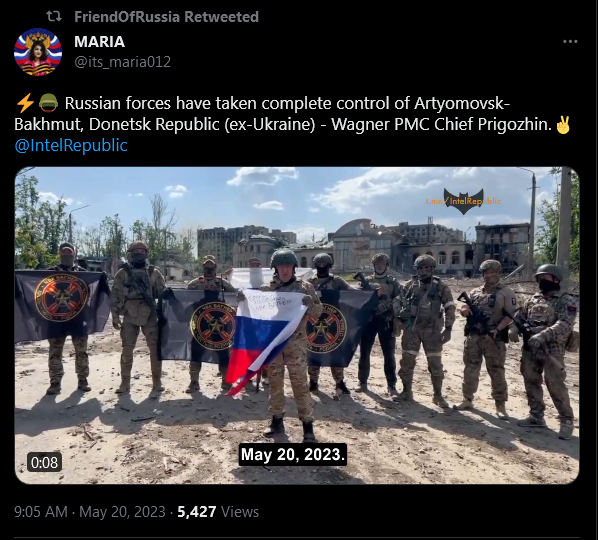The height and width of the screenshot is (540, 598).
Task: Click the victory hand emoji
Action: point(563,125)
